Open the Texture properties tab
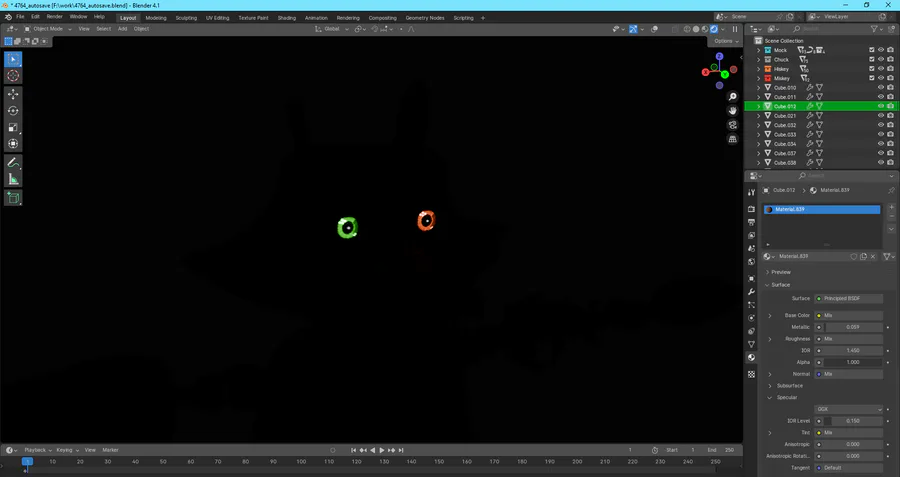Screen dimensions: 900x477 coord(751,374)
